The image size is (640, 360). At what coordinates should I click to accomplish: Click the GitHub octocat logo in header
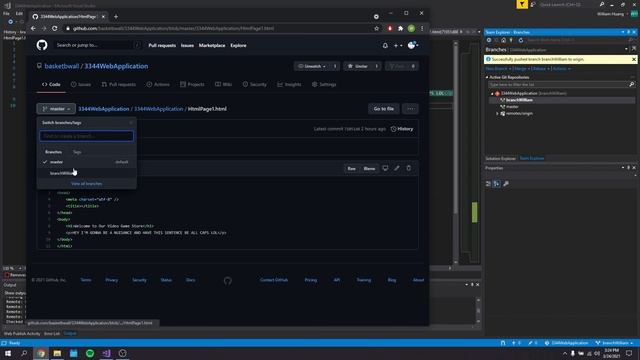tap(42, 45)
